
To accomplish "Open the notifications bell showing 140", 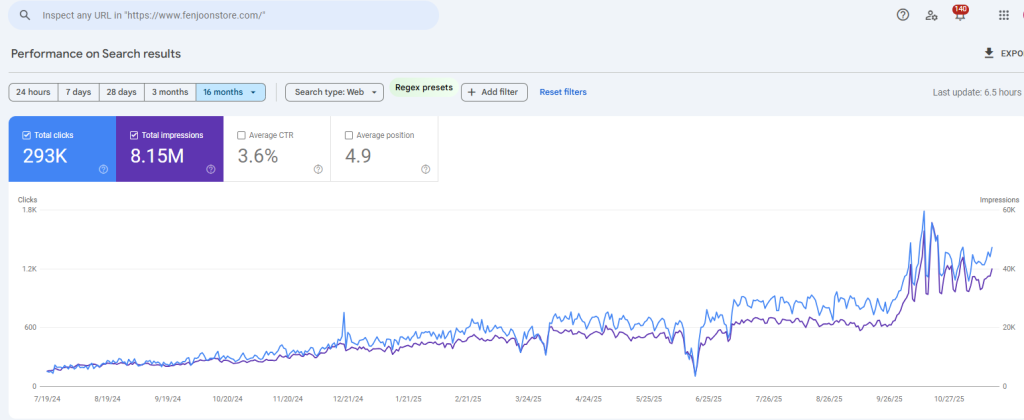I will tap(960, 15).
